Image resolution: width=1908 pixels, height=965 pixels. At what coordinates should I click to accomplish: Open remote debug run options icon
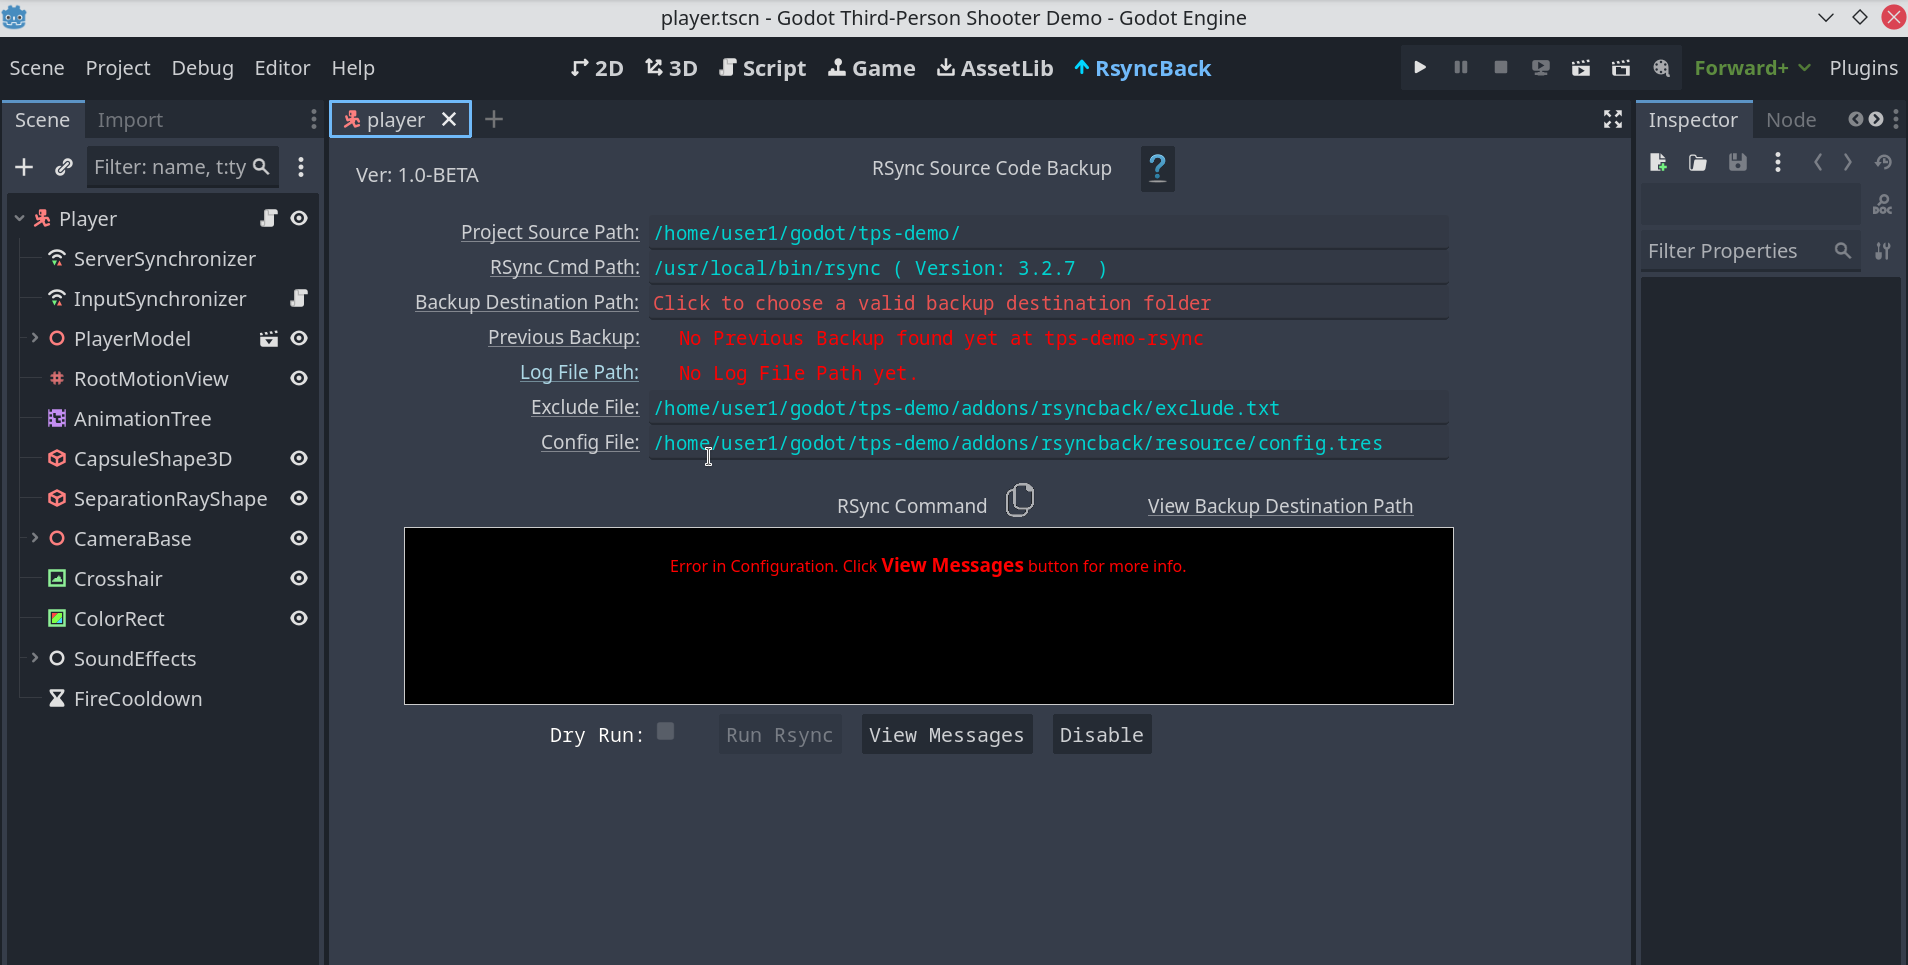click(x=1540, y=67)
